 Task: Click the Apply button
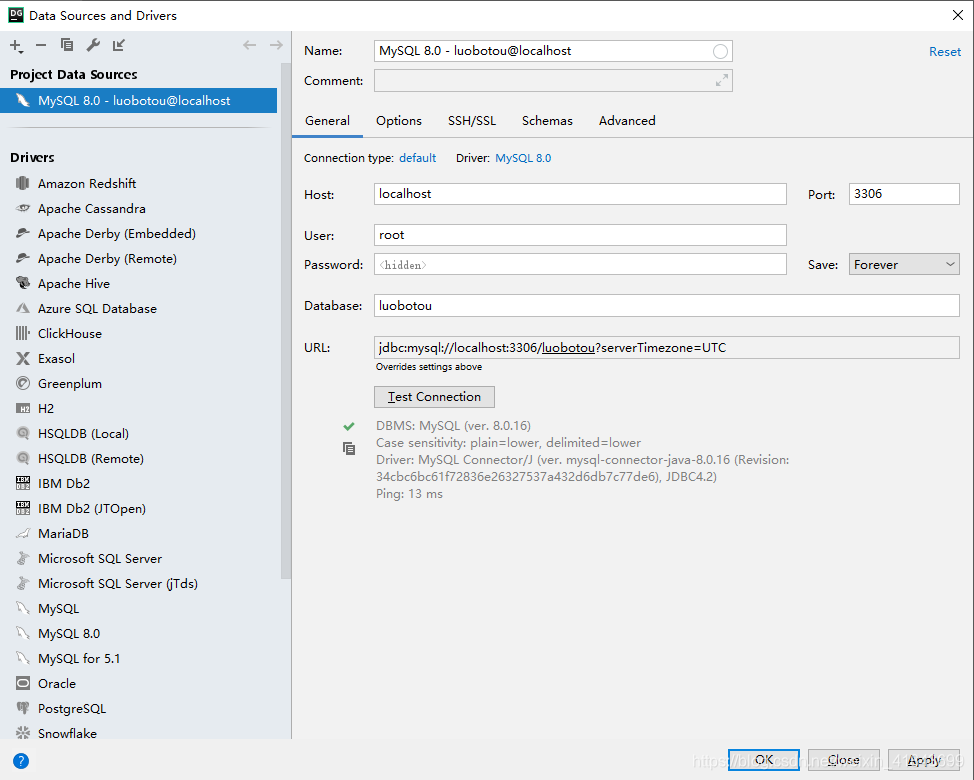[x=924, y=760]
